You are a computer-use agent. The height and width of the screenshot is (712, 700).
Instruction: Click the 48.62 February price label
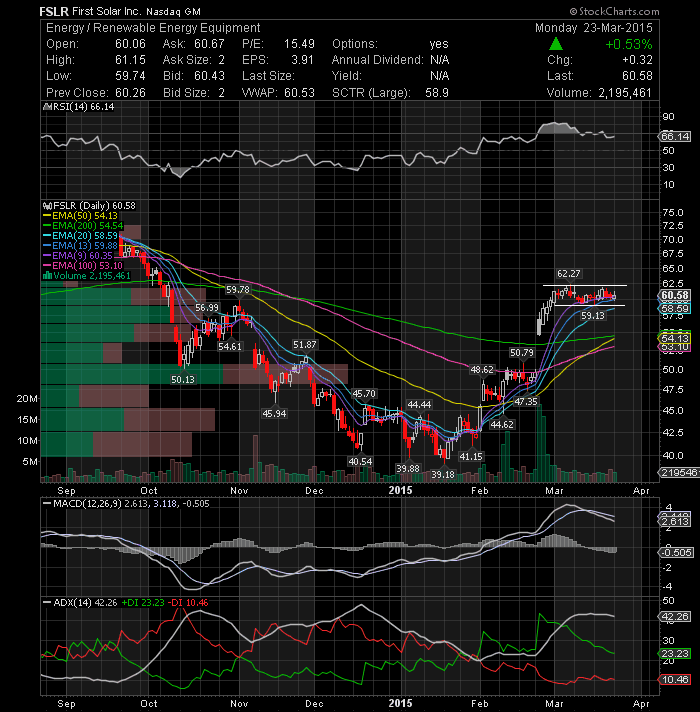[x=482, y=370]
